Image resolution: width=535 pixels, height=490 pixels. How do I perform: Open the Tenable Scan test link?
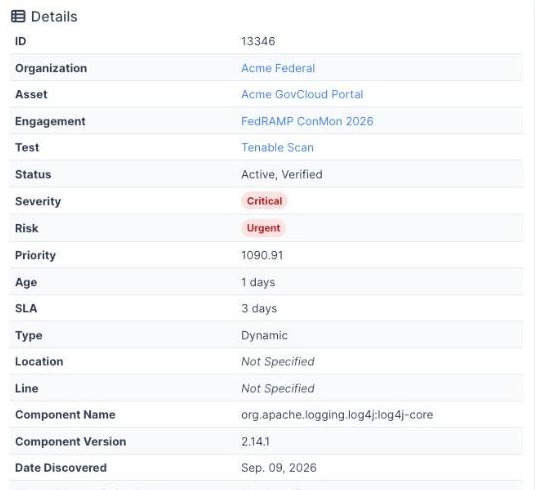pyautogui.click(x=277, y=148)
